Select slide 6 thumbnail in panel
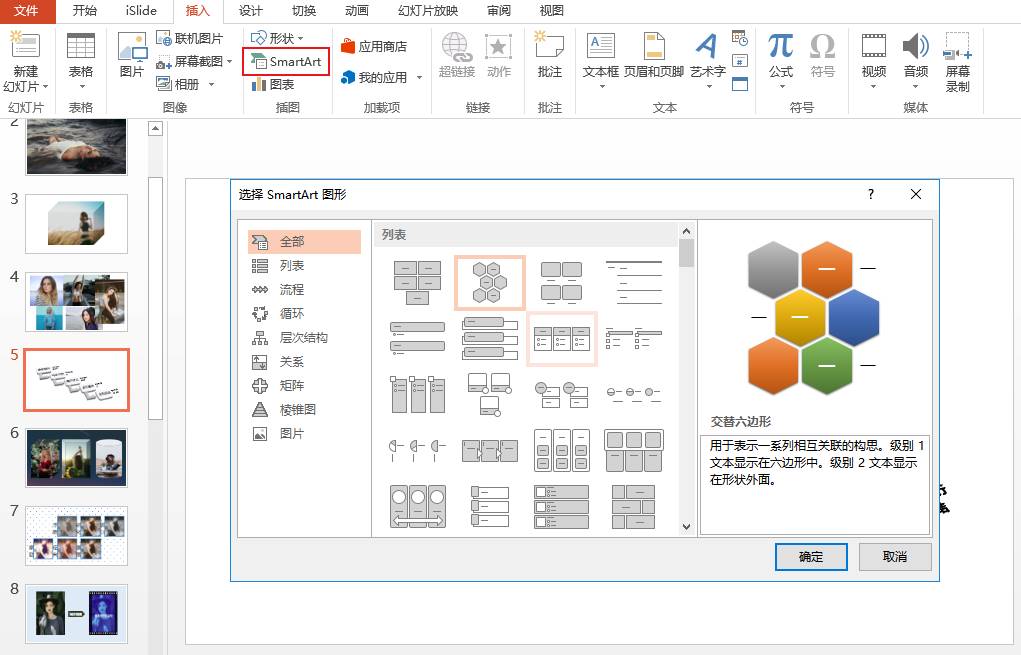The height and width of the screenshot is (655, 1021). pyautogui.click(x=76, y=457)
